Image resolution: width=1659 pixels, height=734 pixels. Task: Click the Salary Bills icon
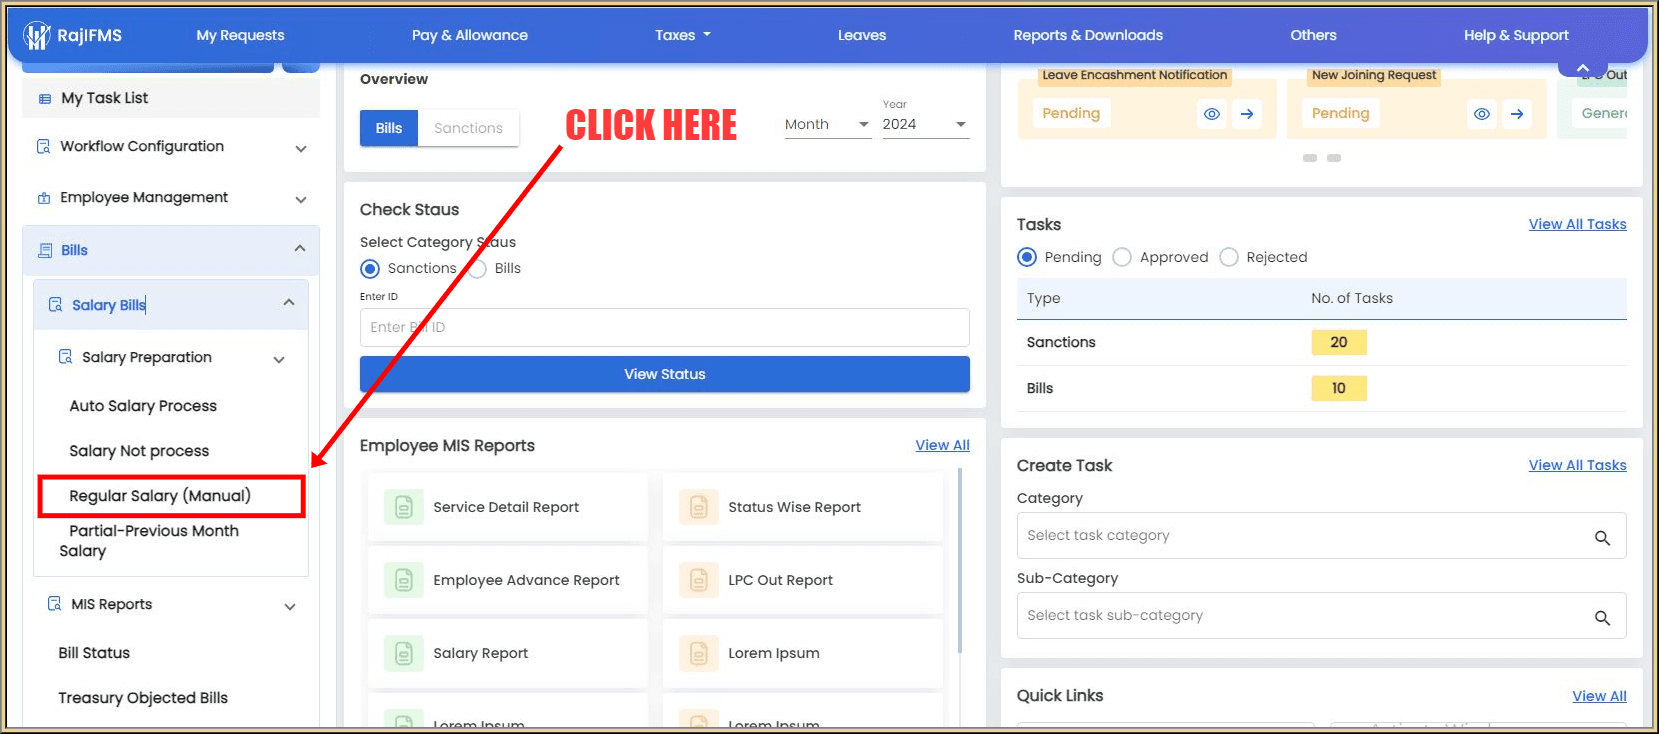pyautogui.click(x=55, y=305)
